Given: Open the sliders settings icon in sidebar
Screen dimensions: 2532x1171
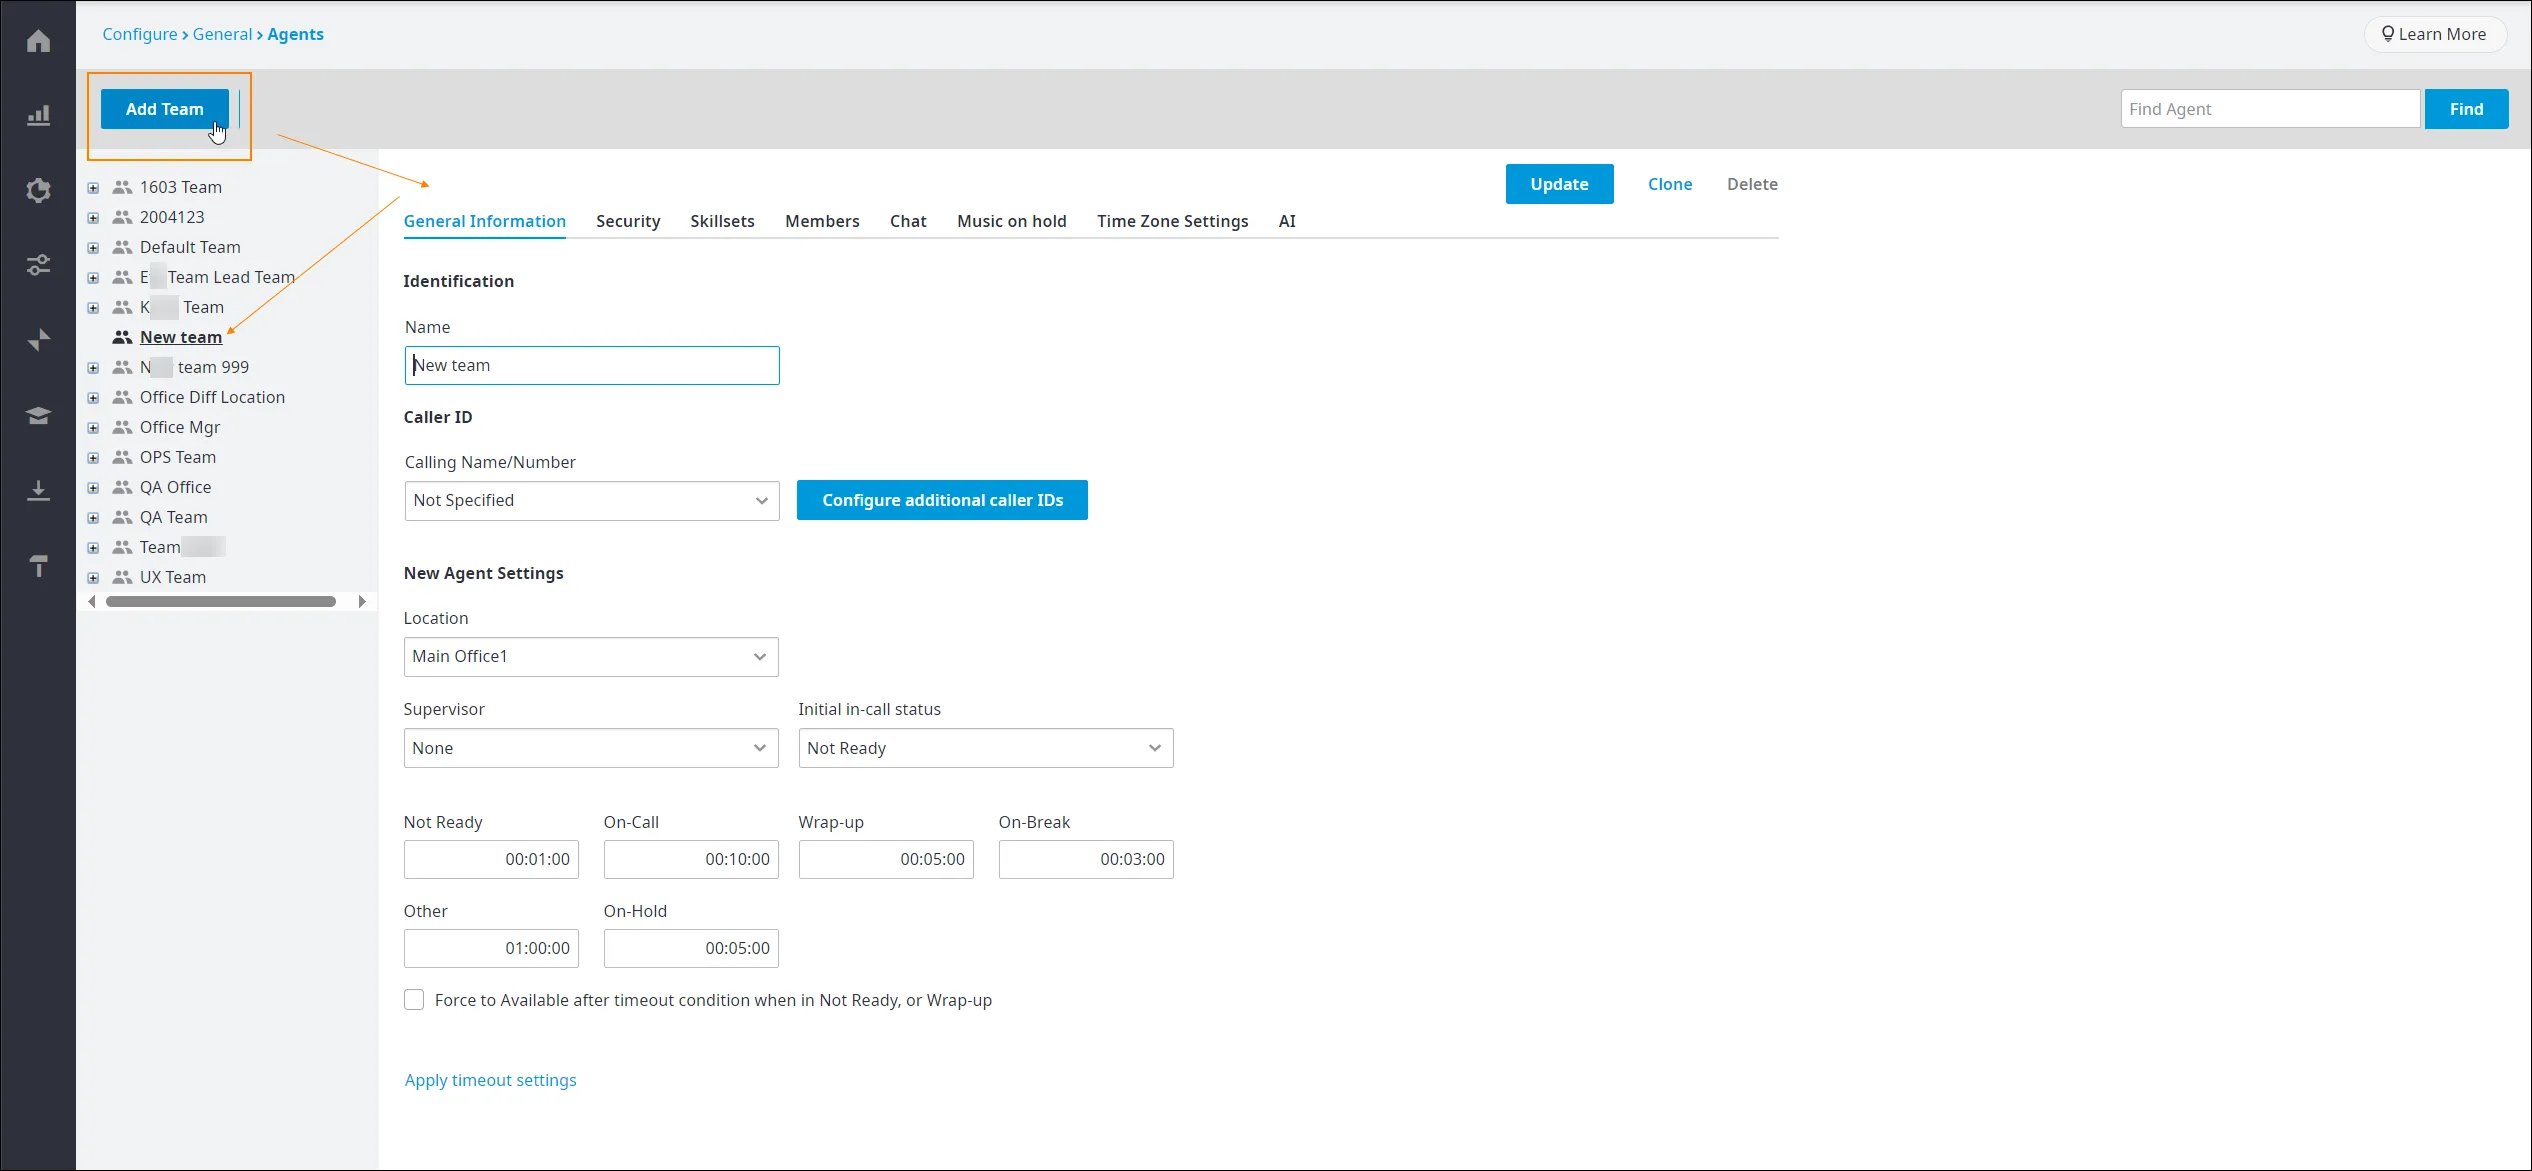Looking at the screenshot, I should point(38,265).
